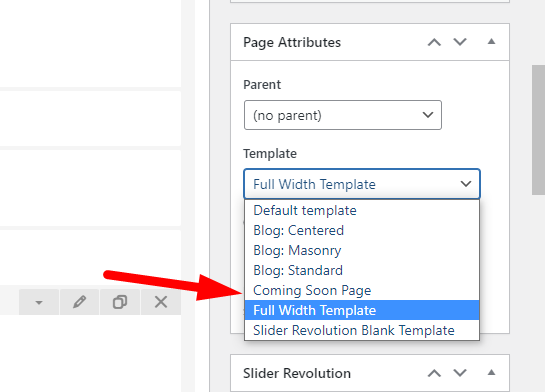Click the duplicate copy icon
The height and width of the screenshot is (392, 545).
click(x=120, y=302)
